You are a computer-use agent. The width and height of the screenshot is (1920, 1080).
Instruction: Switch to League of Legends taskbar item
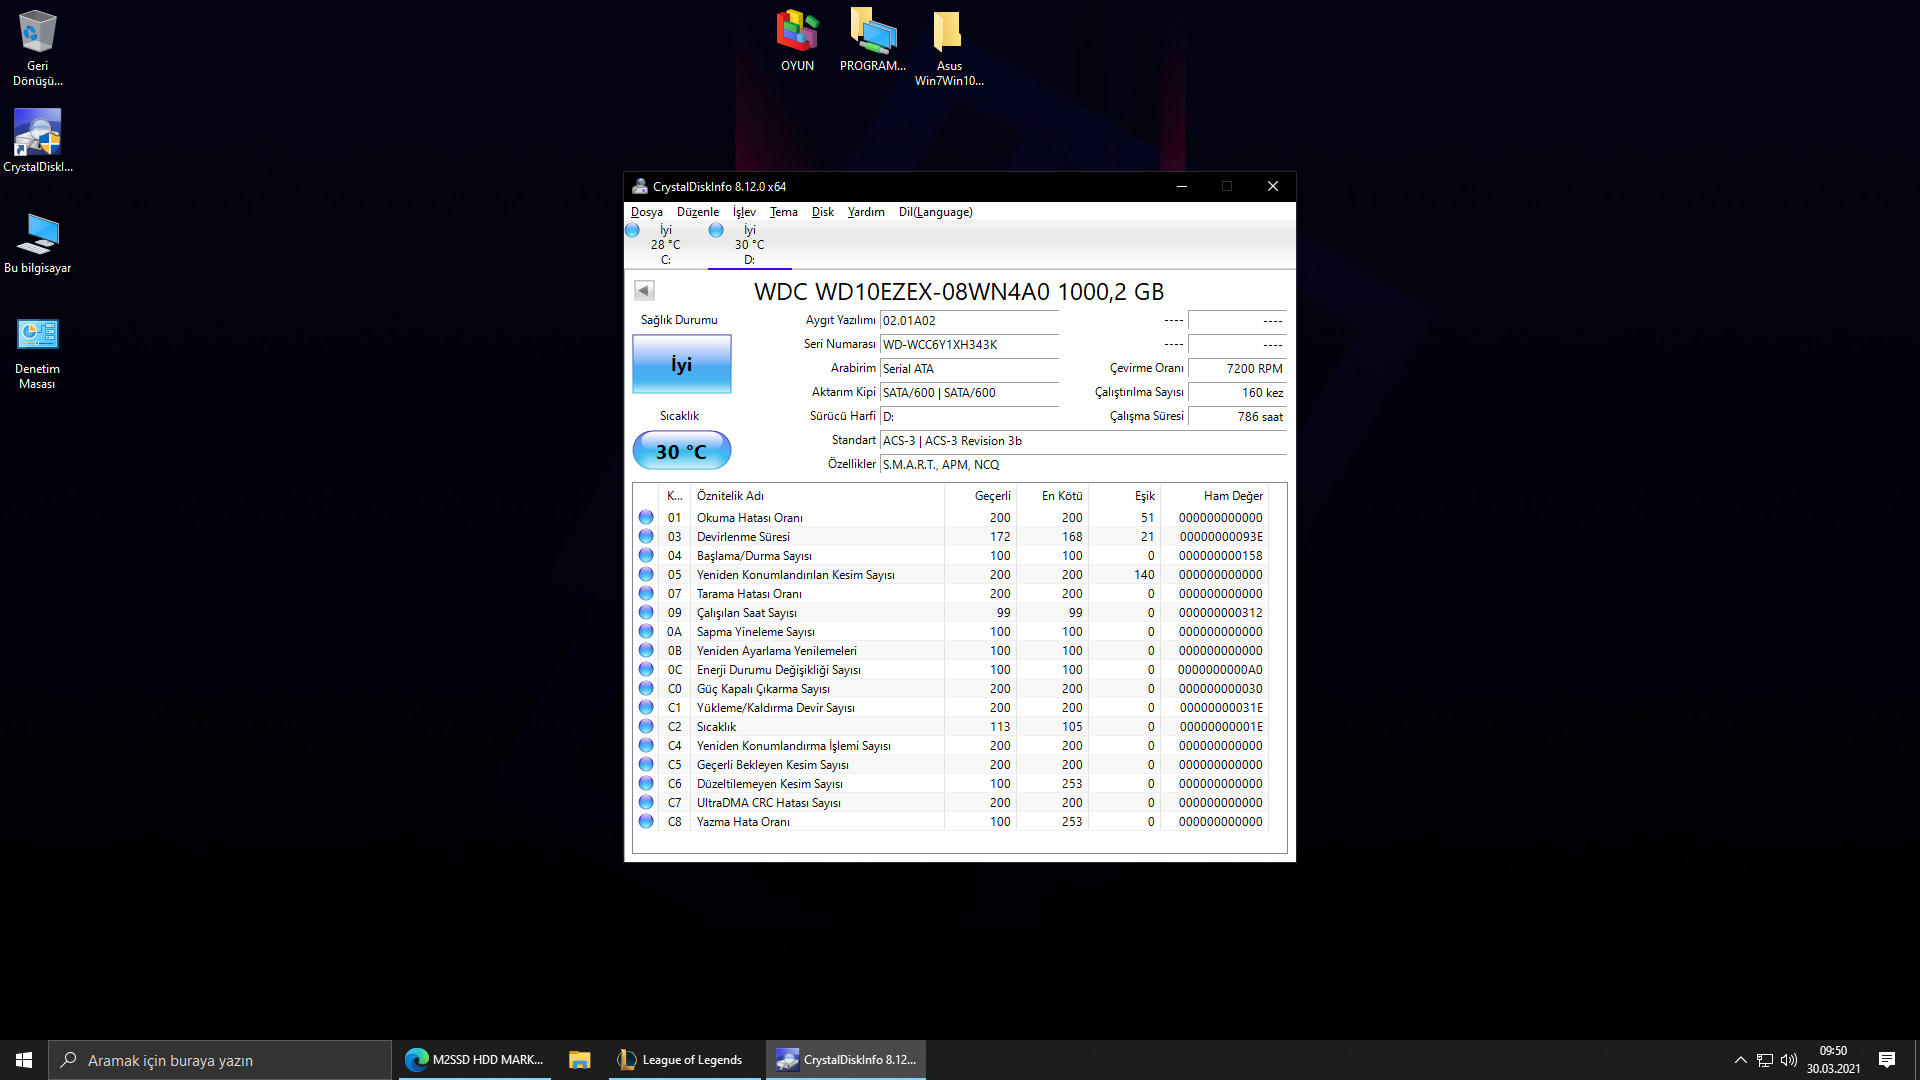[x=681, y=1060]
